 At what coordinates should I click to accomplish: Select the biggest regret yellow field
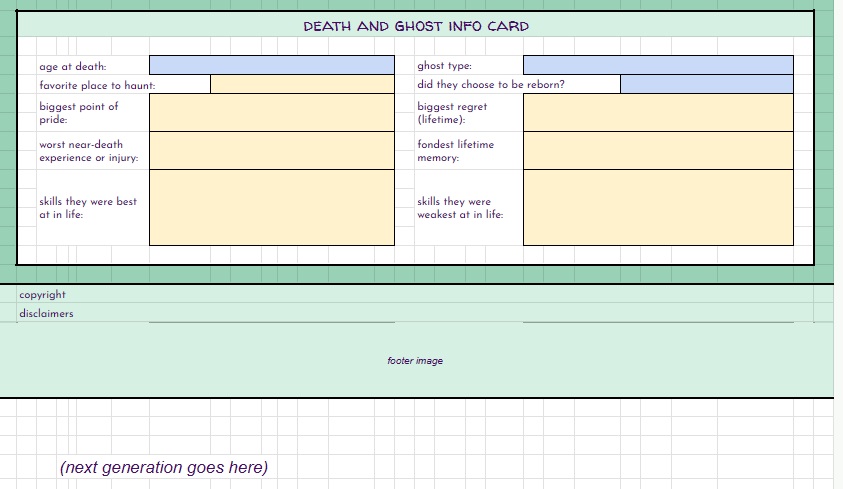657,113
